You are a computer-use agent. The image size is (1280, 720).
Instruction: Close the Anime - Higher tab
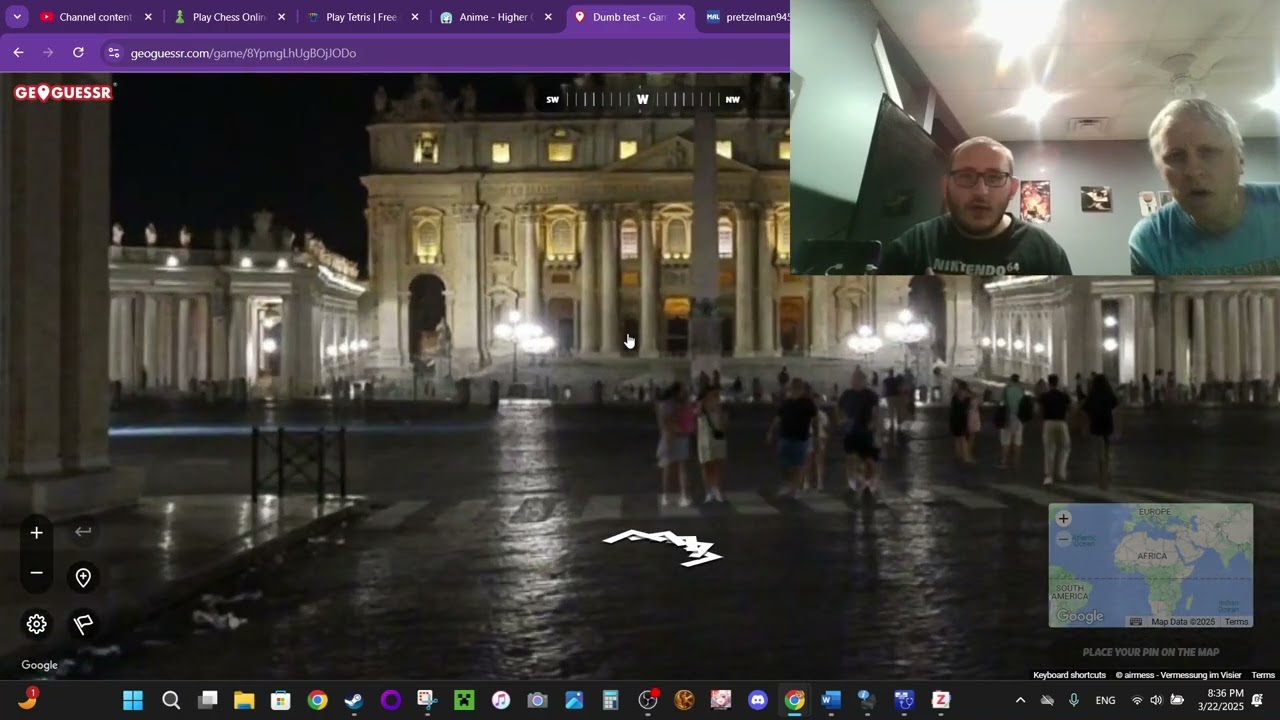tap(548, 17)
